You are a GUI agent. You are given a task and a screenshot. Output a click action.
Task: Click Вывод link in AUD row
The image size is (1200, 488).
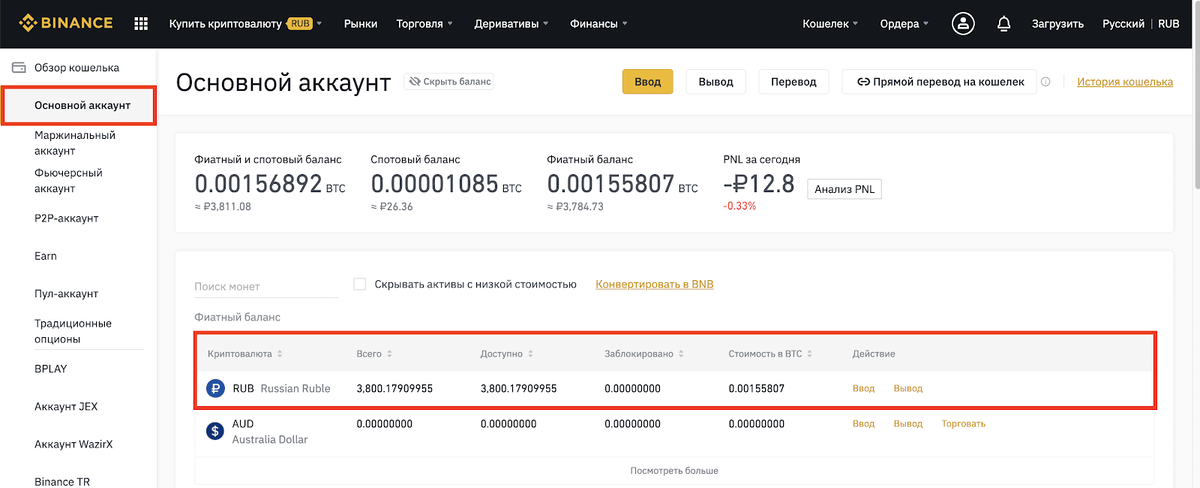[908, 424]
